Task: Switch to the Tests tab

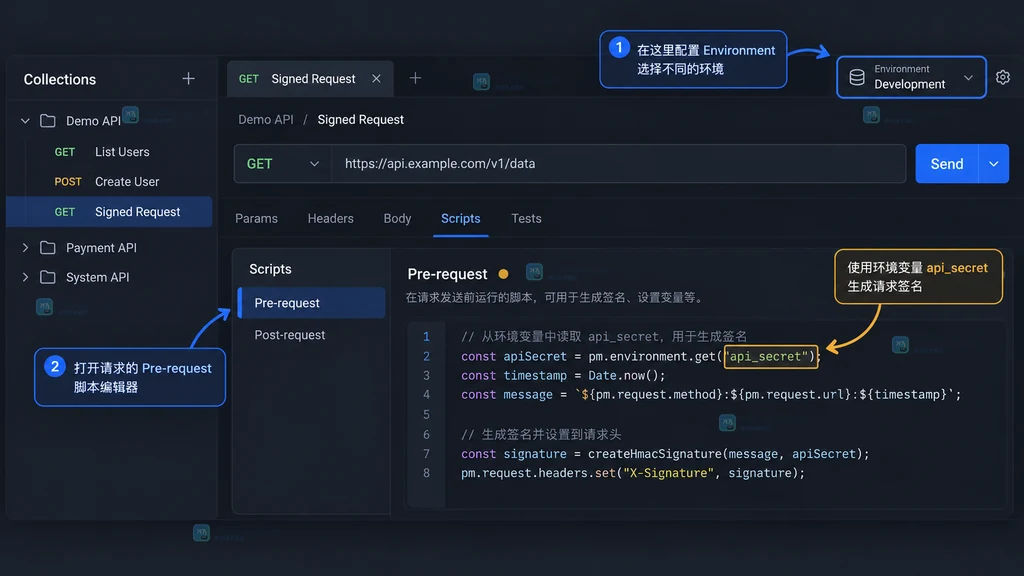Action: pyautogui.click(x=526, y=219)
